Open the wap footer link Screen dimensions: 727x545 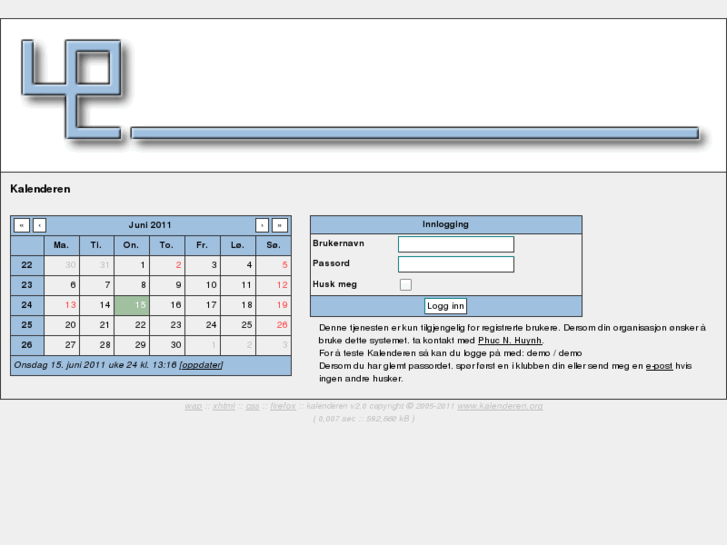193,406
